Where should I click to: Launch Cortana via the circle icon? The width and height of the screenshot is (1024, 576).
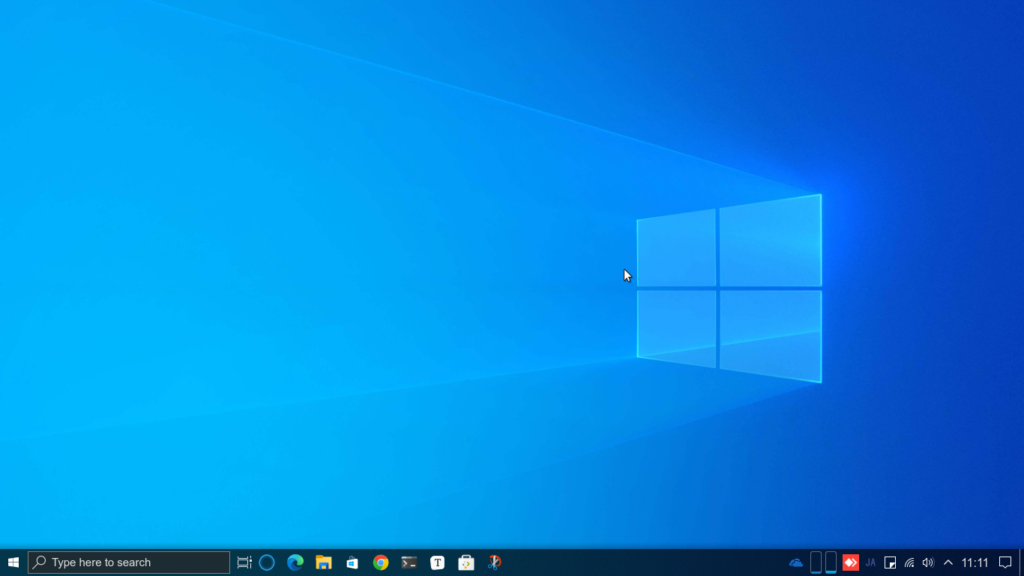266,562
